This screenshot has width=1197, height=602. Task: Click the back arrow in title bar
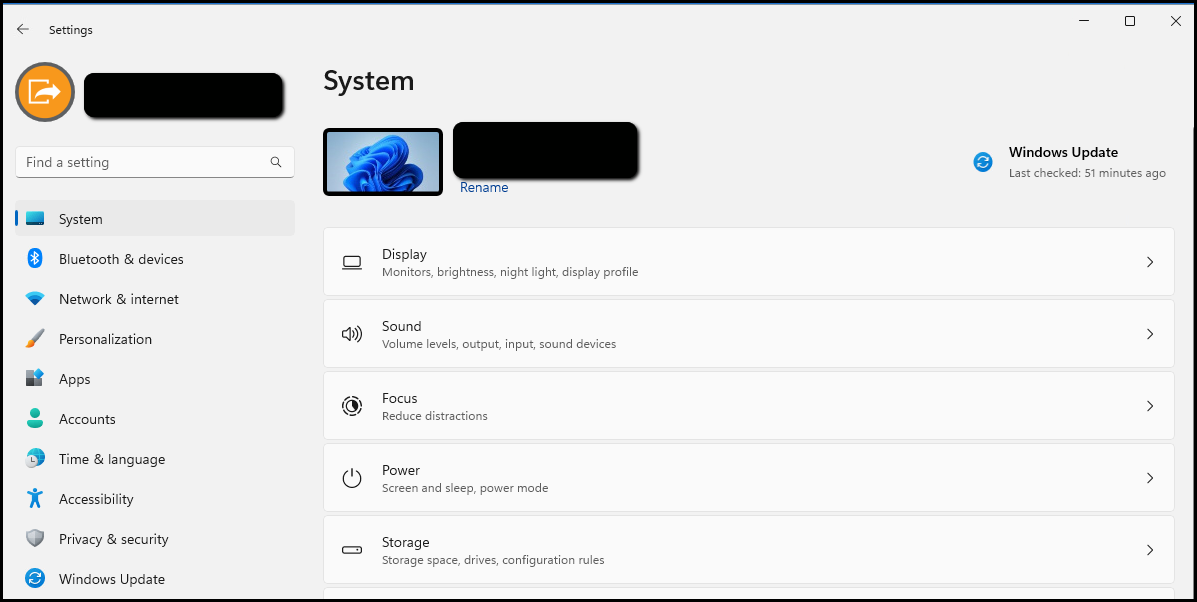tap(23, 30)
